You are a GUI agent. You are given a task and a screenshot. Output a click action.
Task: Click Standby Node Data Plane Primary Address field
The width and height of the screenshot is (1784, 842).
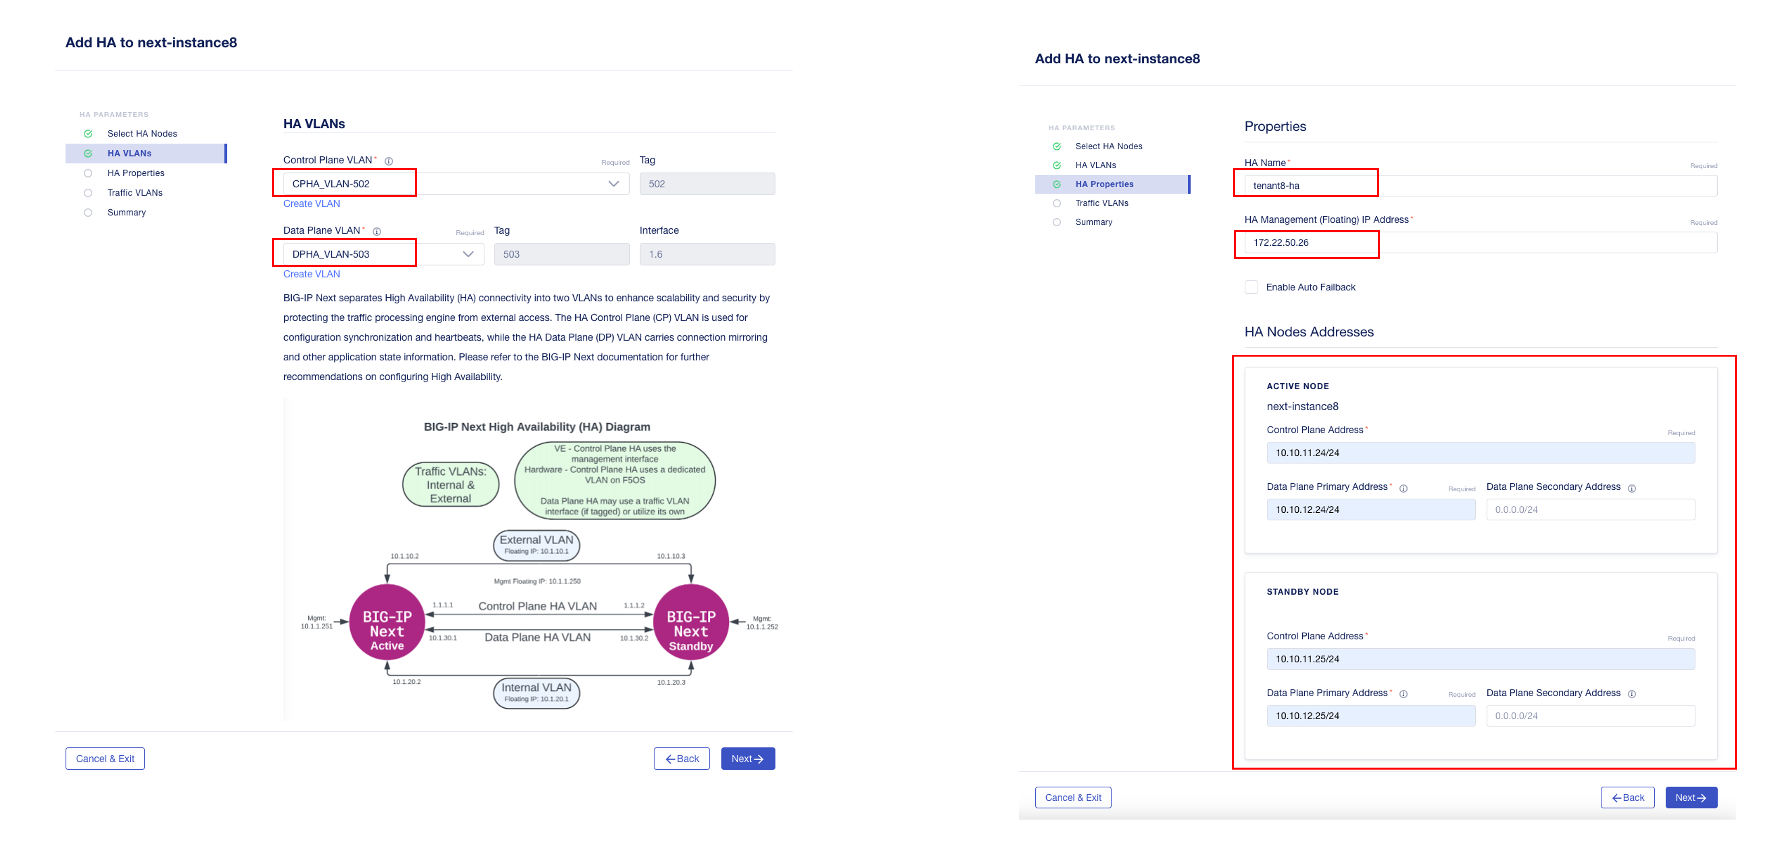pos(1371,716)
